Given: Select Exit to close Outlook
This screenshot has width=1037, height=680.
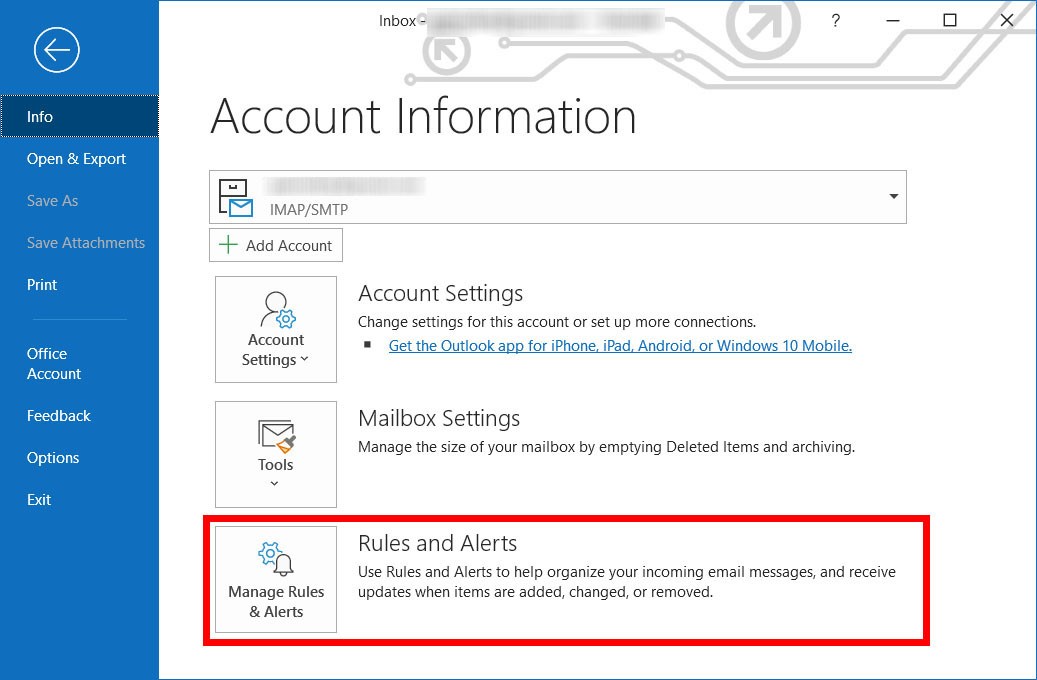Looking at the screenshot, I should (x=38, y=499).
